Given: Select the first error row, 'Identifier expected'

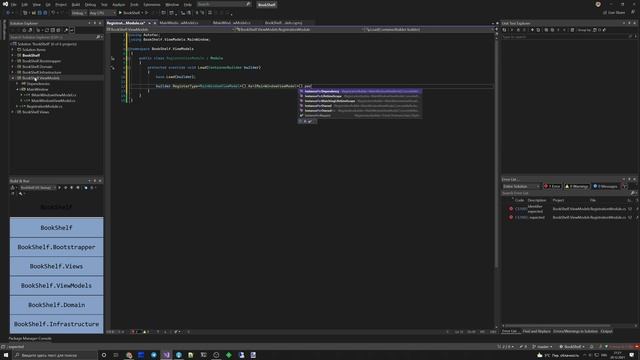Looking at the screenshot, I should [x=569, y=209].
